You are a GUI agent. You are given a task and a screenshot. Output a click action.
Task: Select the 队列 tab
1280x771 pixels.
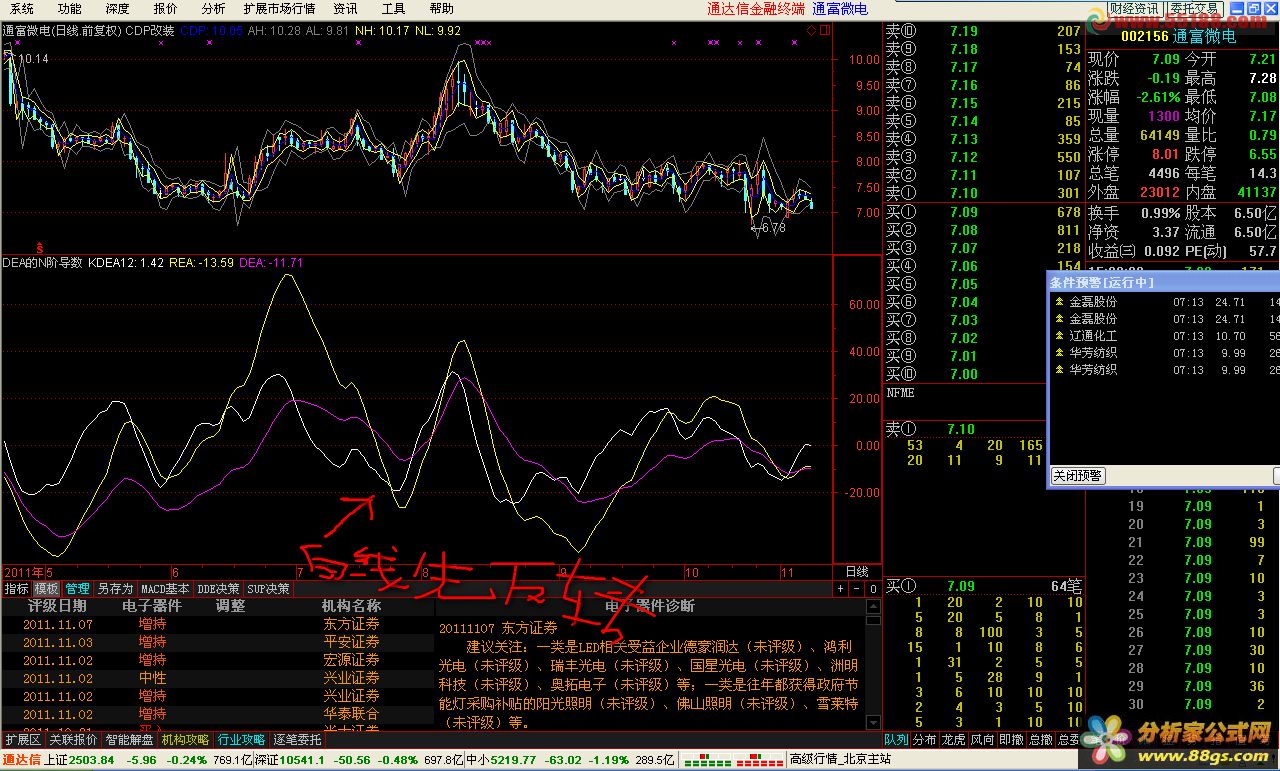[896, 740]
